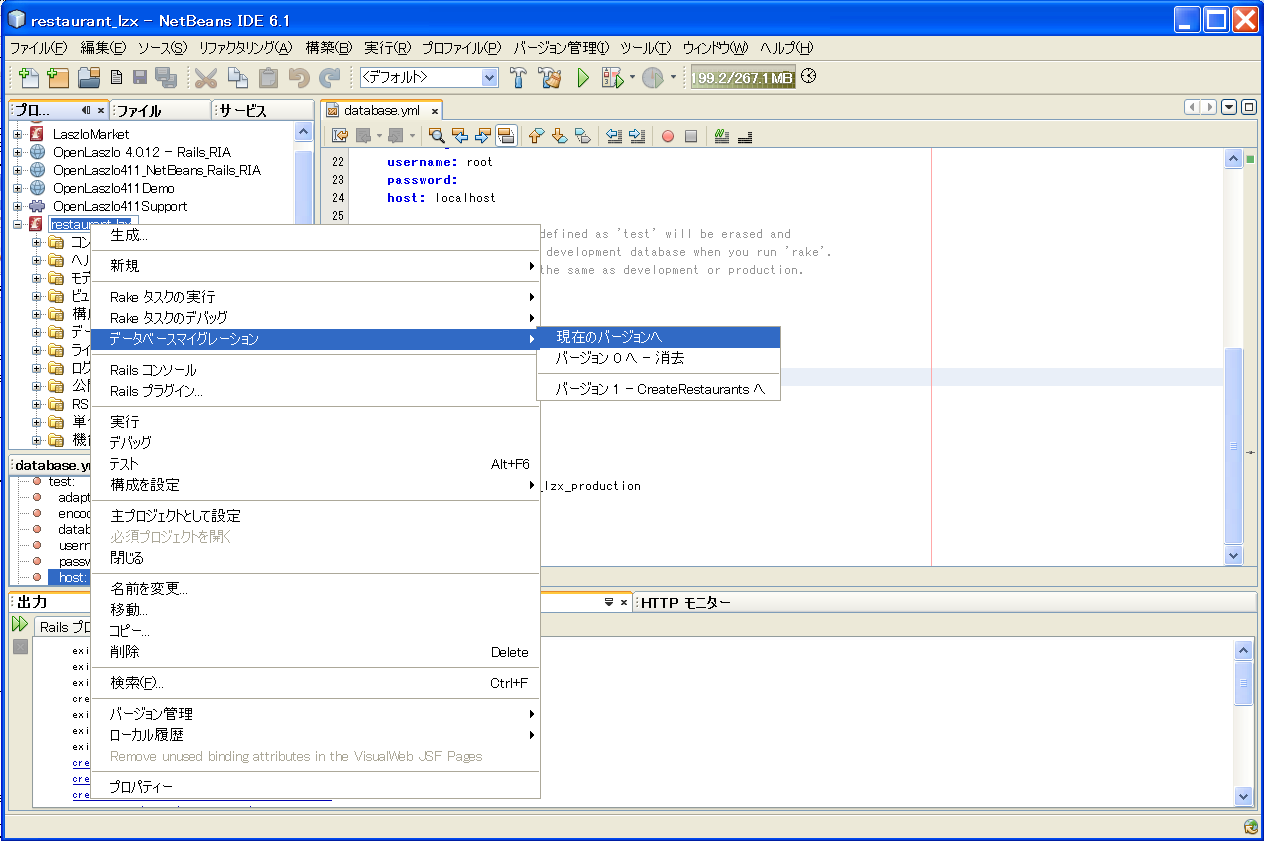This screenshot has width=1264, height=841.
Task: Click the Shift Line Right icon
Action: coord(637,136)
